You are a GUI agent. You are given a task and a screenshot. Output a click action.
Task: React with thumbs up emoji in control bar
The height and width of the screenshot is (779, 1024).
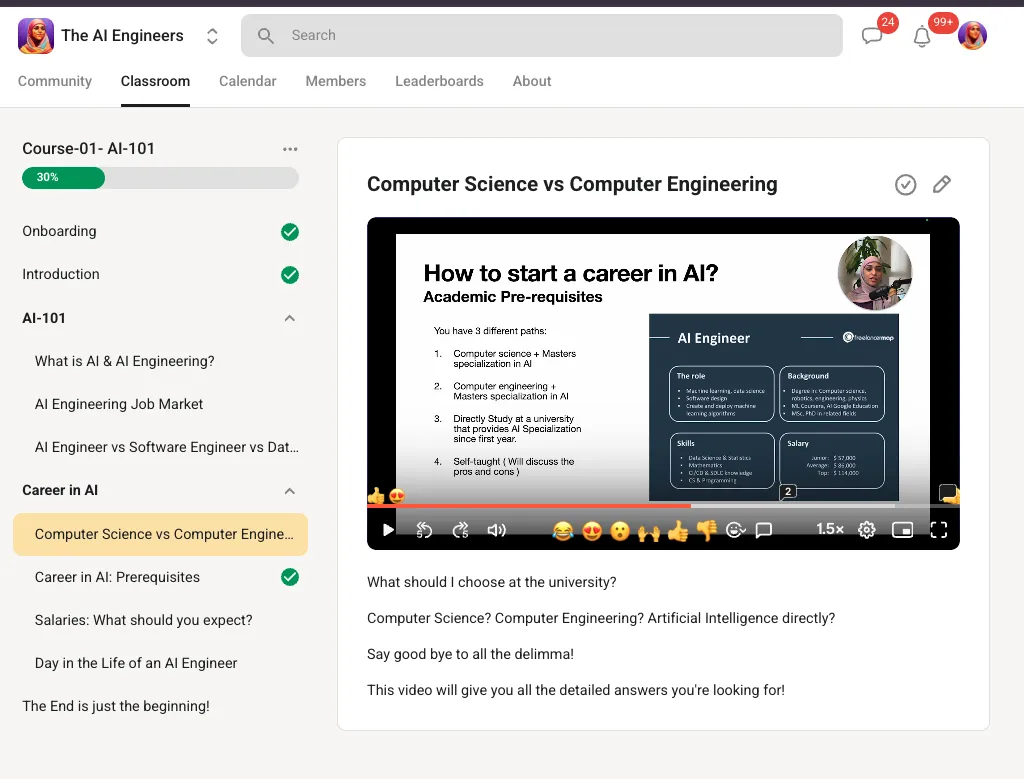coord(678,531)
